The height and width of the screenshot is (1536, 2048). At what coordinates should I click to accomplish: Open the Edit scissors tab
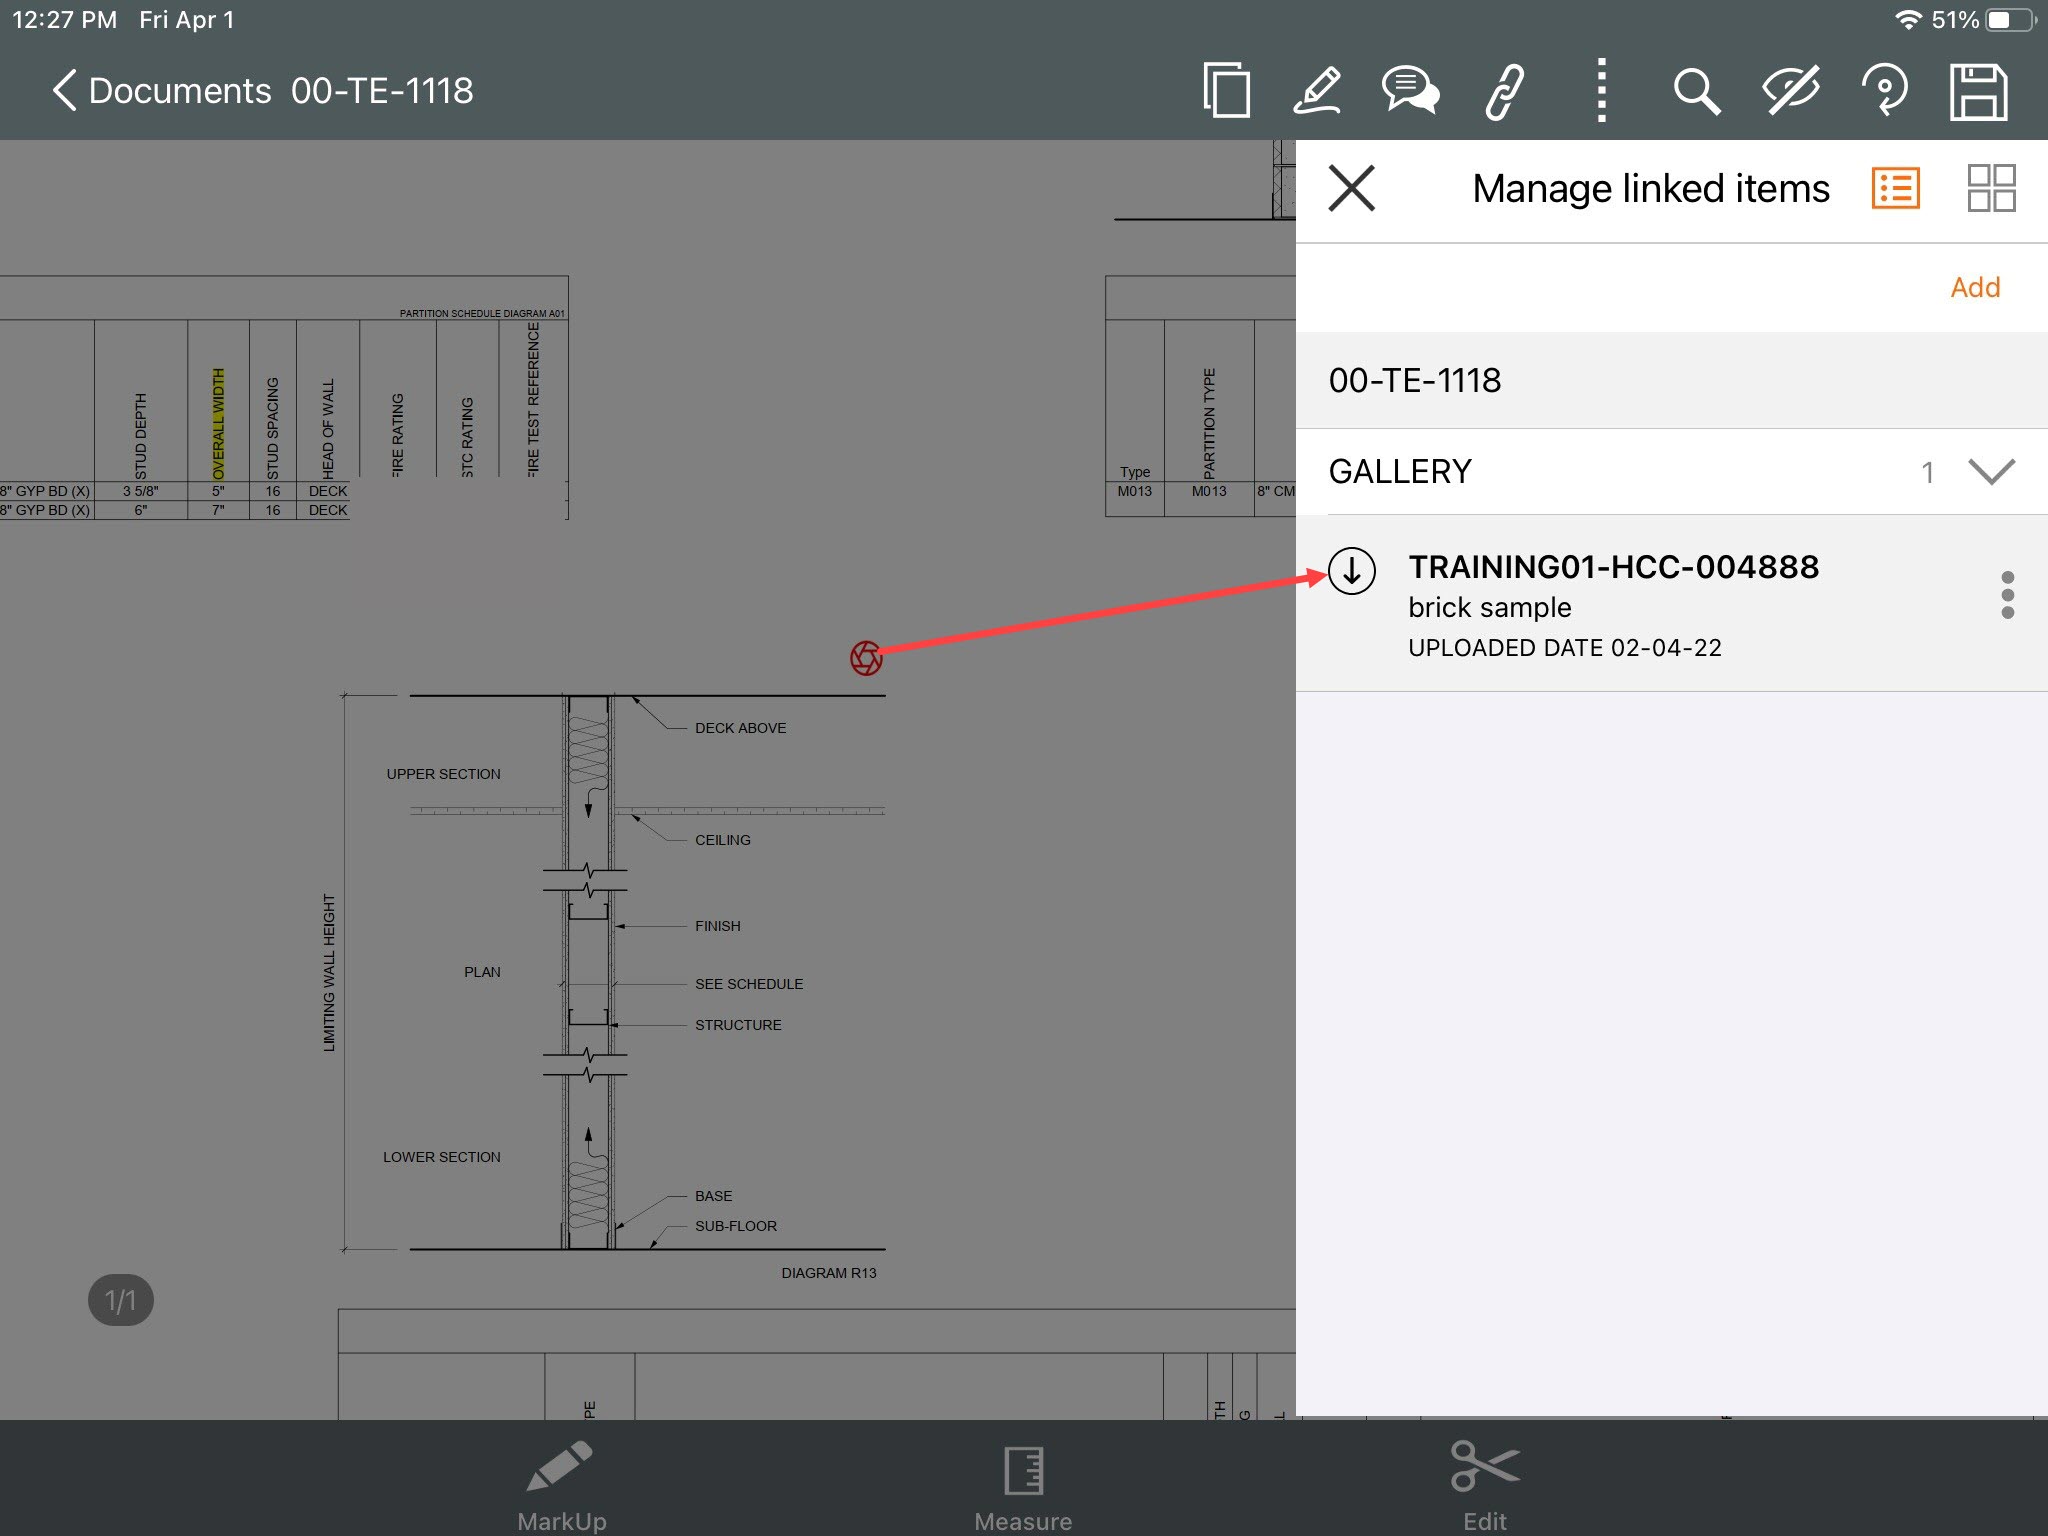pos(1485,1486)
